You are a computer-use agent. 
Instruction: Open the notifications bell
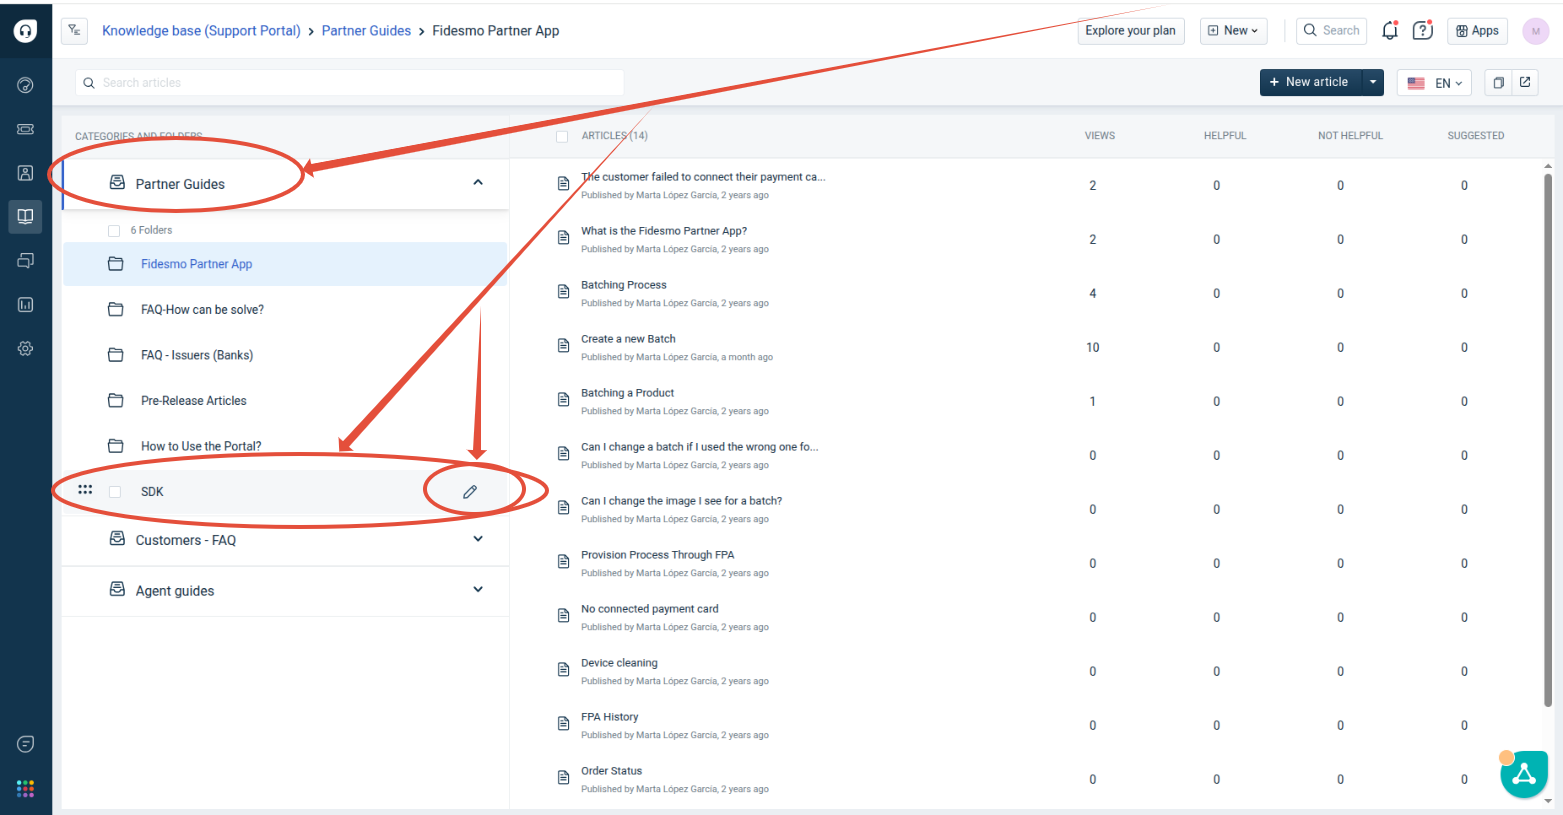click(x=1390, y=31)
